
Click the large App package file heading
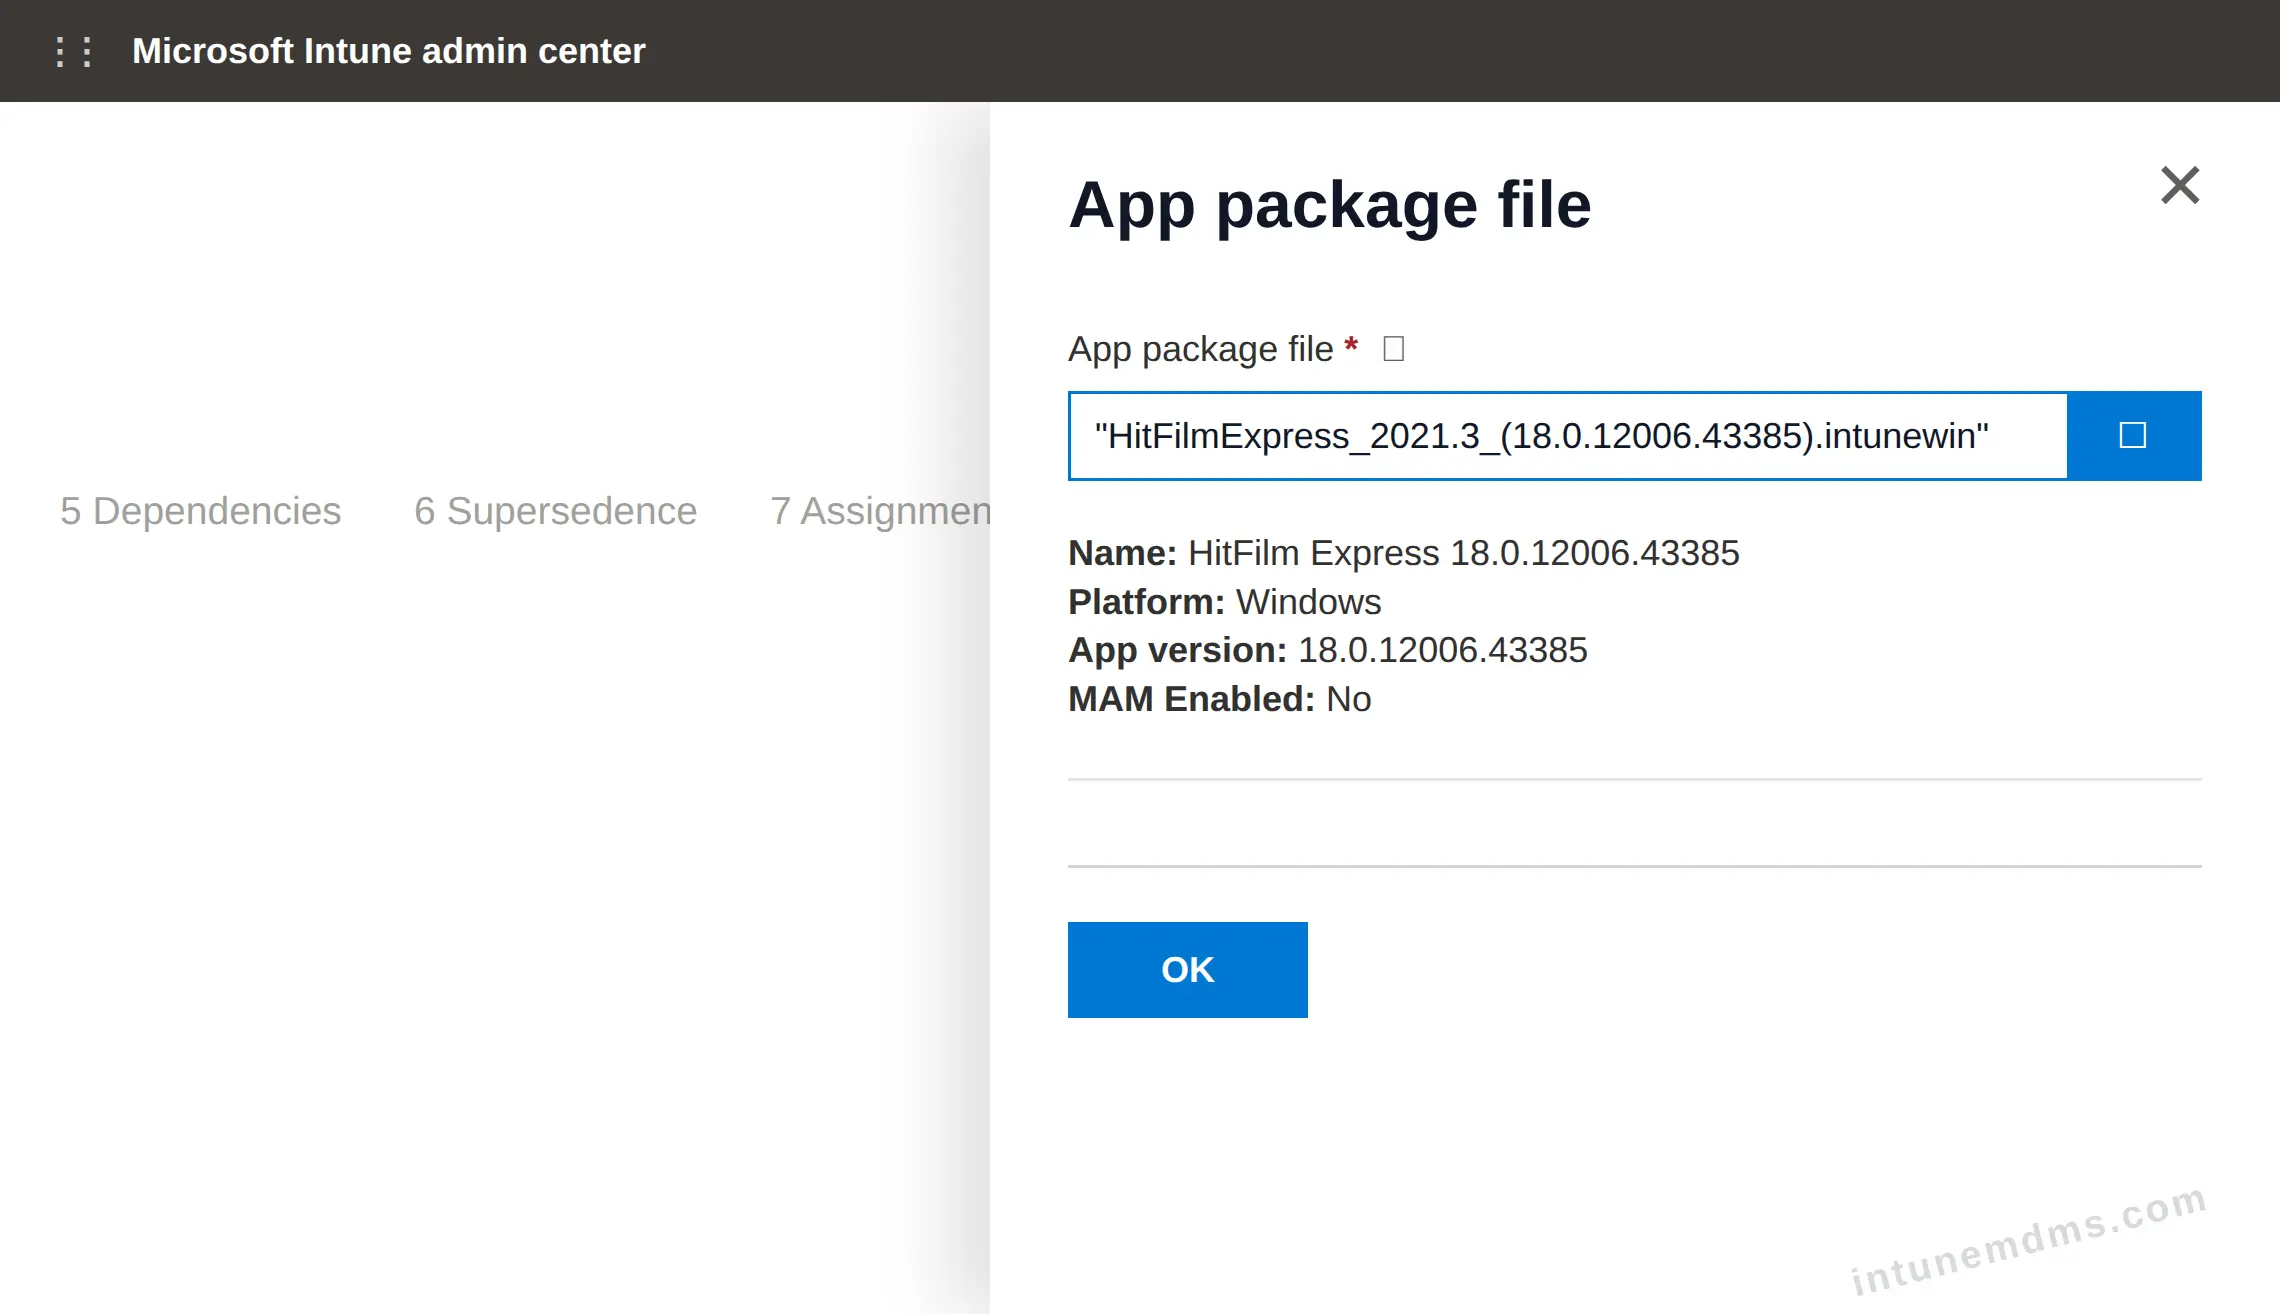tap(1330, 205)
